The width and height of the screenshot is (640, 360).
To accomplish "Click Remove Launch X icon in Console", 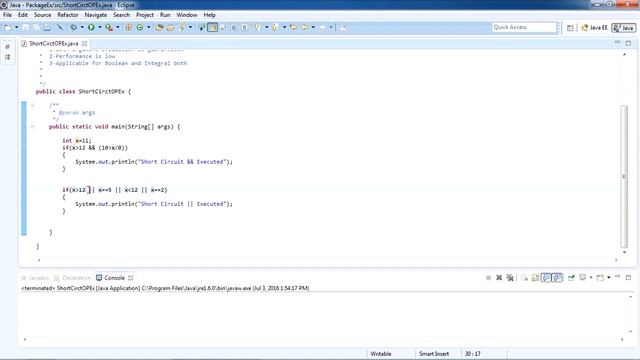I will 499,278.
